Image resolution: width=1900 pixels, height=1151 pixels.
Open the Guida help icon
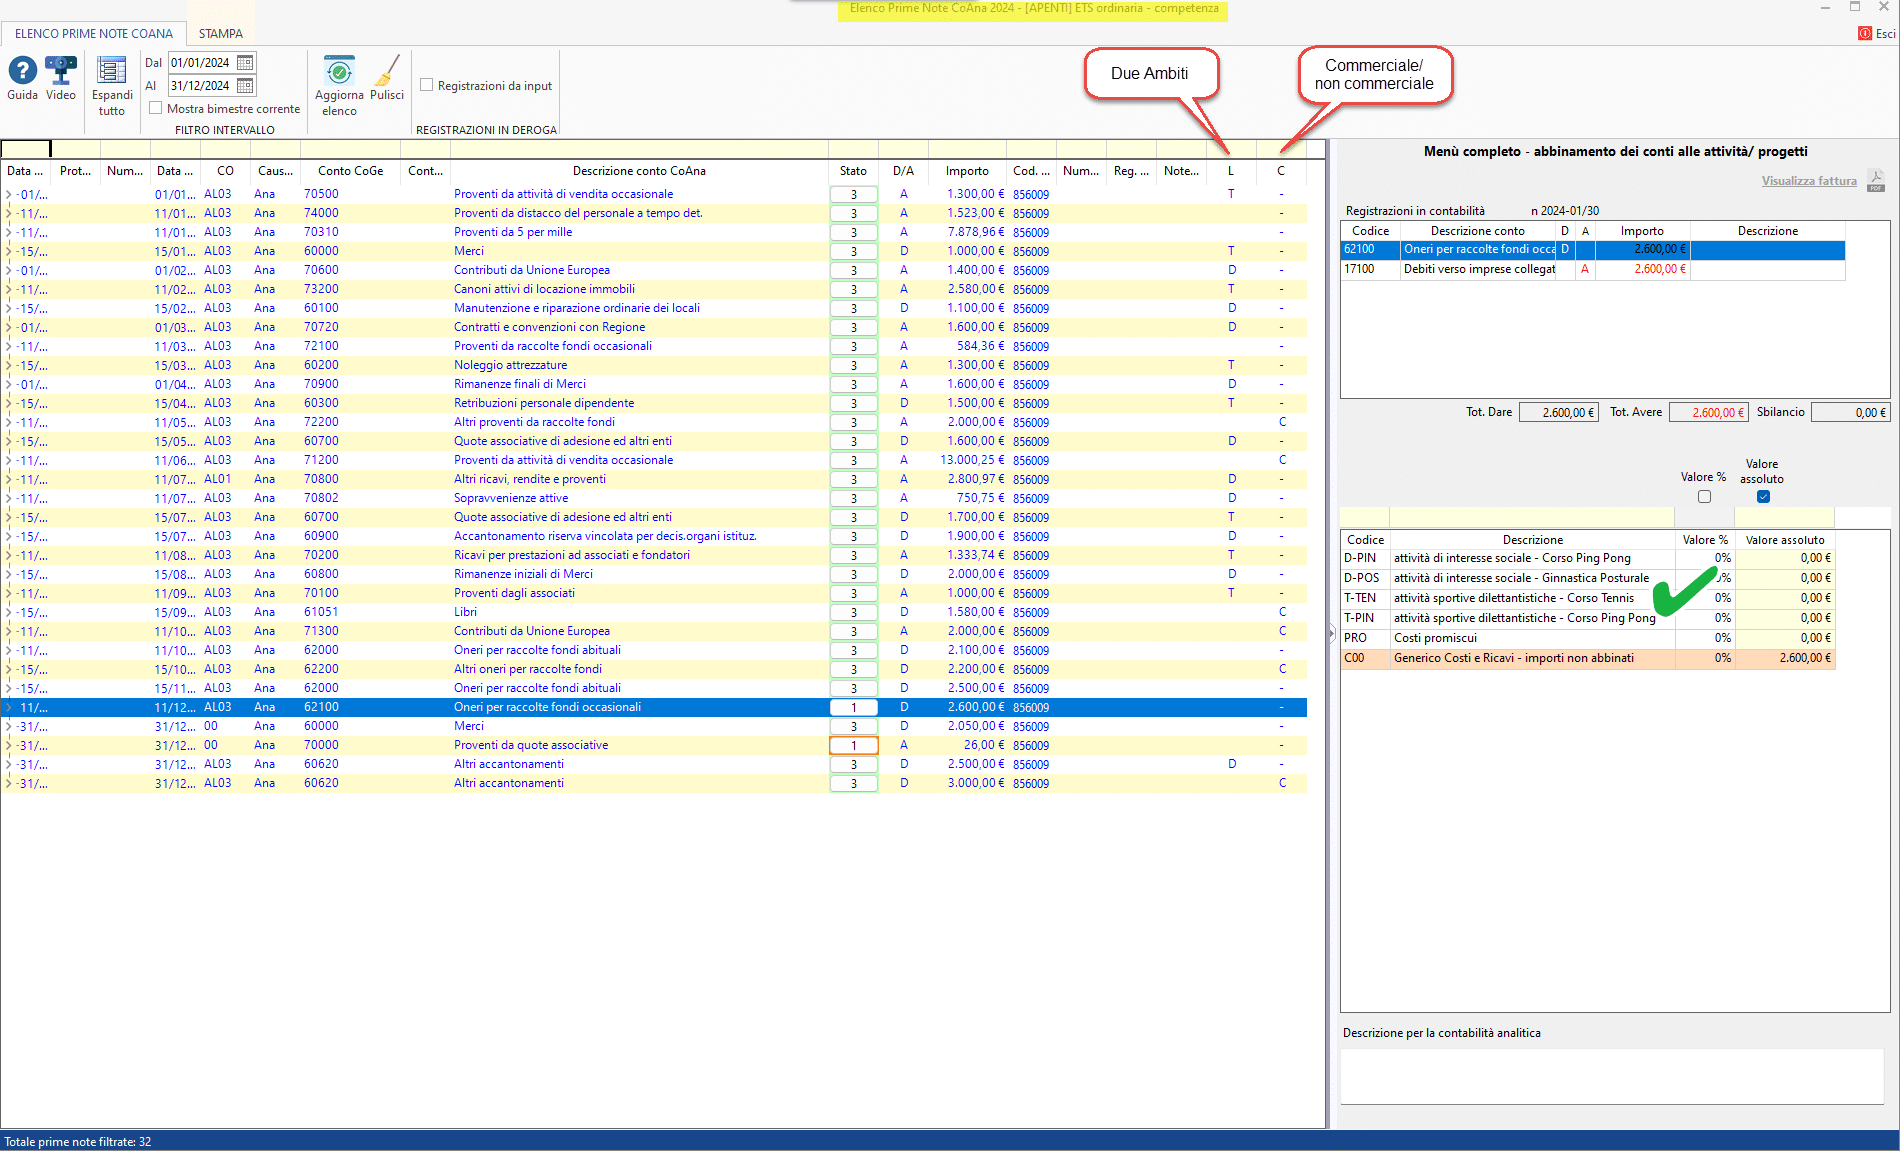22,71
